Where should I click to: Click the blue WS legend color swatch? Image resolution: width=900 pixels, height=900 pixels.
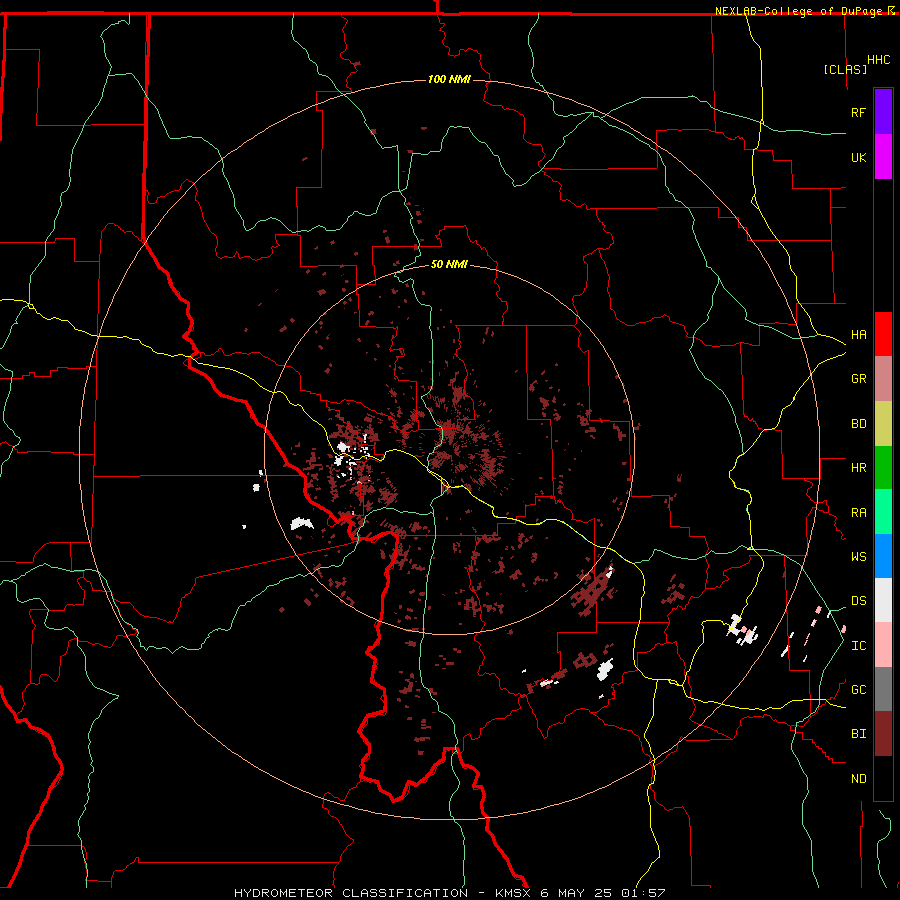883,556
